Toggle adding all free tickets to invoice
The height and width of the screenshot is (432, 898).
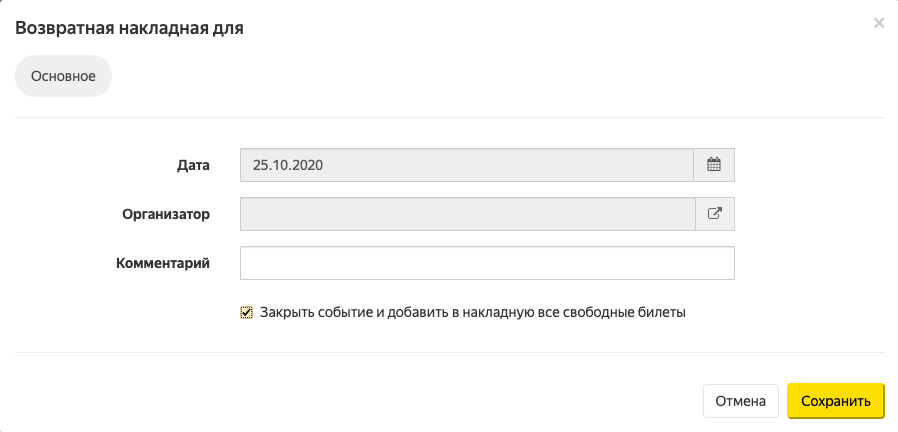(x=246, y=312)
